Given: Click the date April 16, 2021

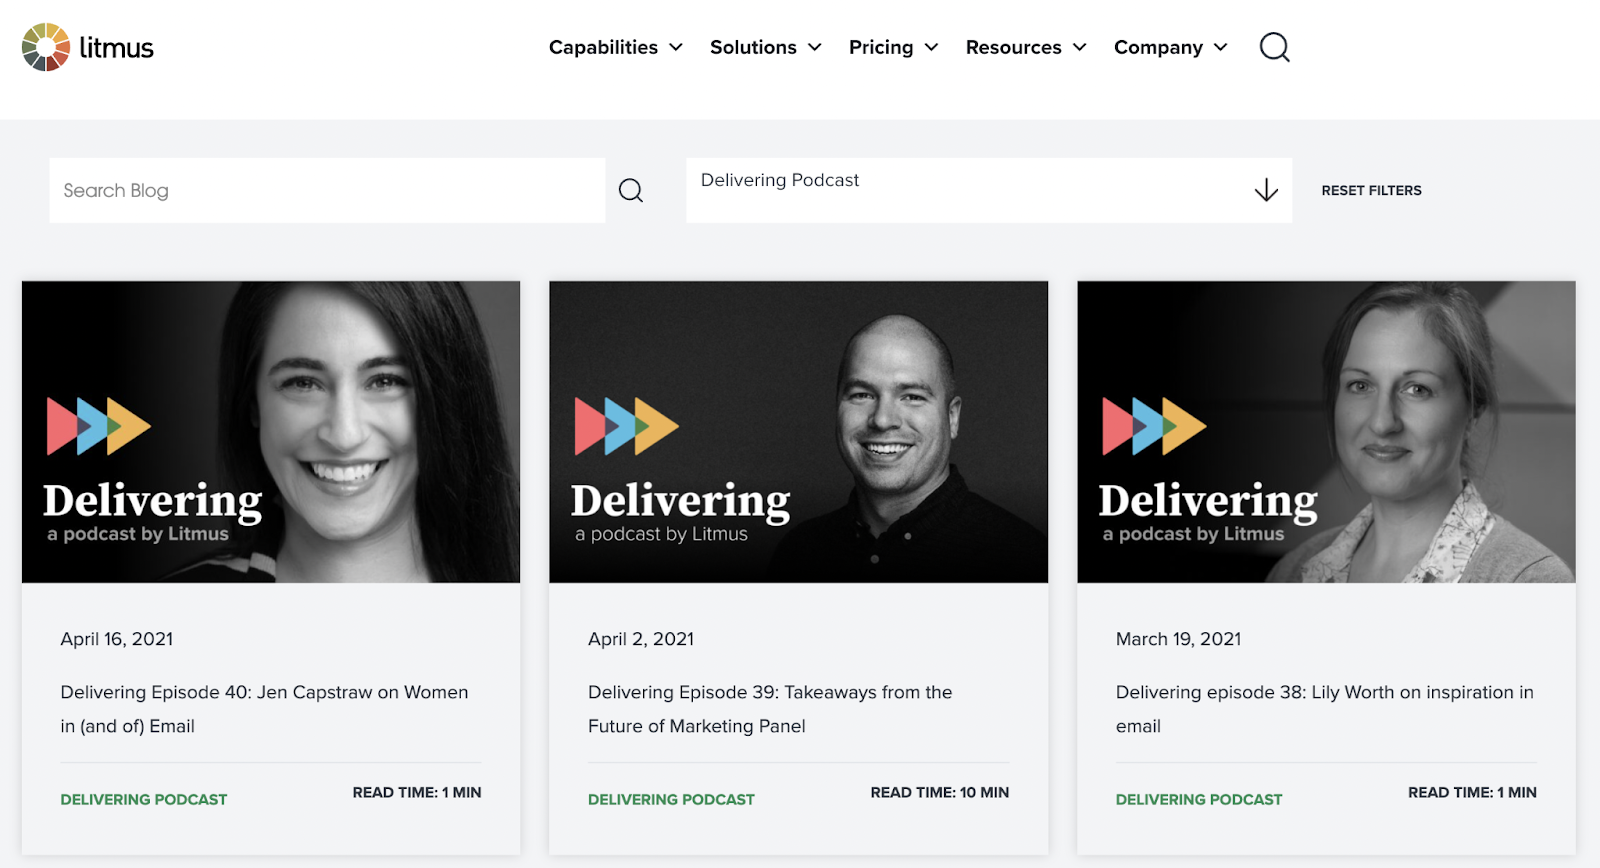Looking at the screenshot, I should [x=117, y=639].
